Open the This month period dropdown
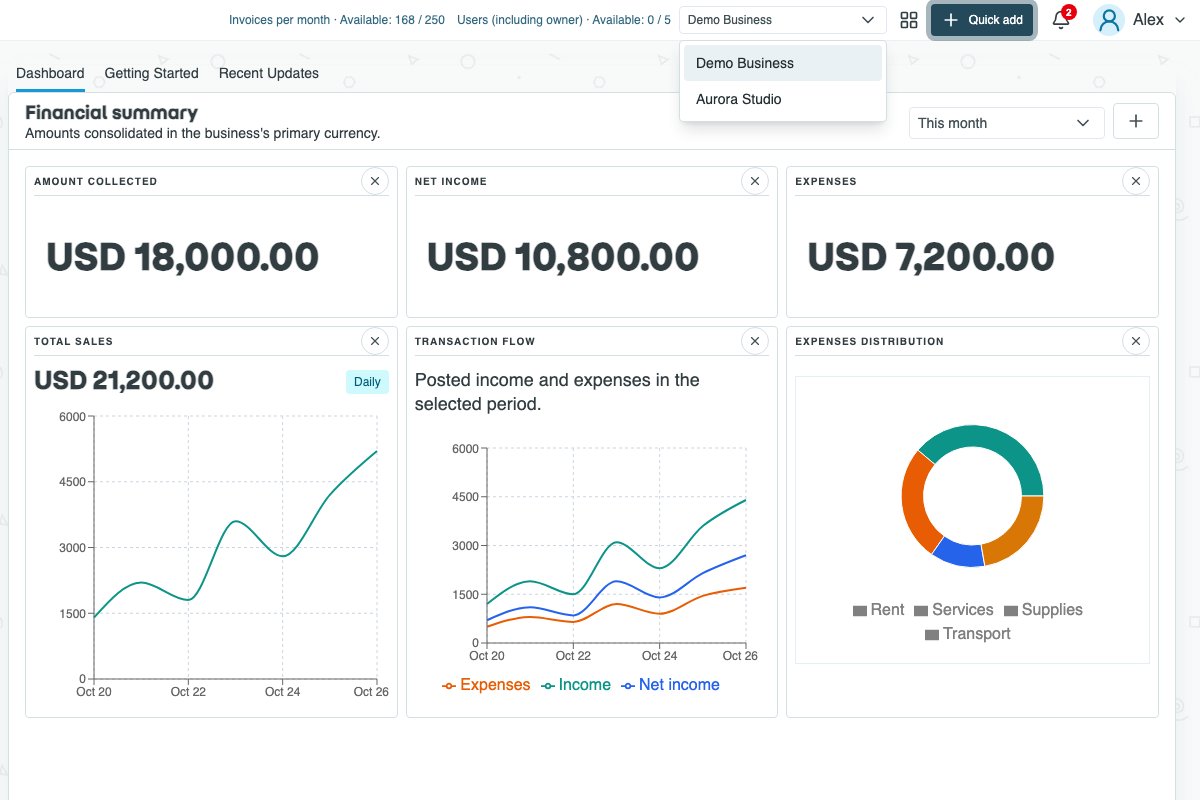Screen dimensions: 1200x800 click(1007, 123)
